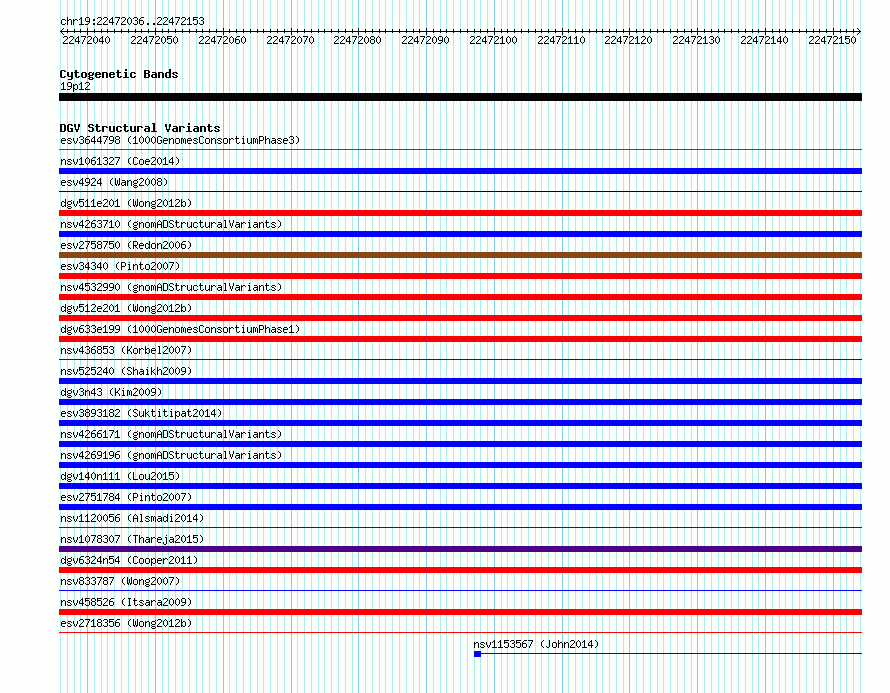Image resolution: width=890 pixels, height=693 pixels.
Task: Click ruler position 22472060
Action: click(x=222, y=40)
